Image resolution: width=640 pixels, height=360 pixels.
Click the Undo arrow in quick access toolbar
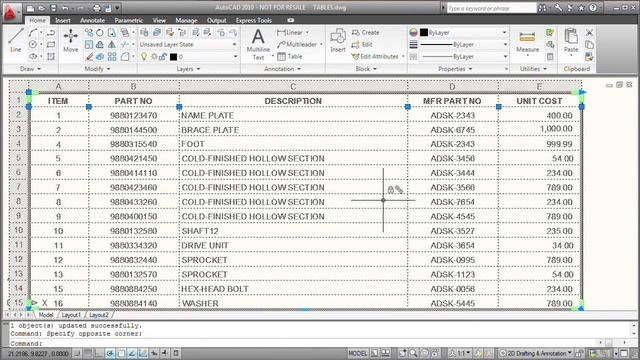point(65,8)
